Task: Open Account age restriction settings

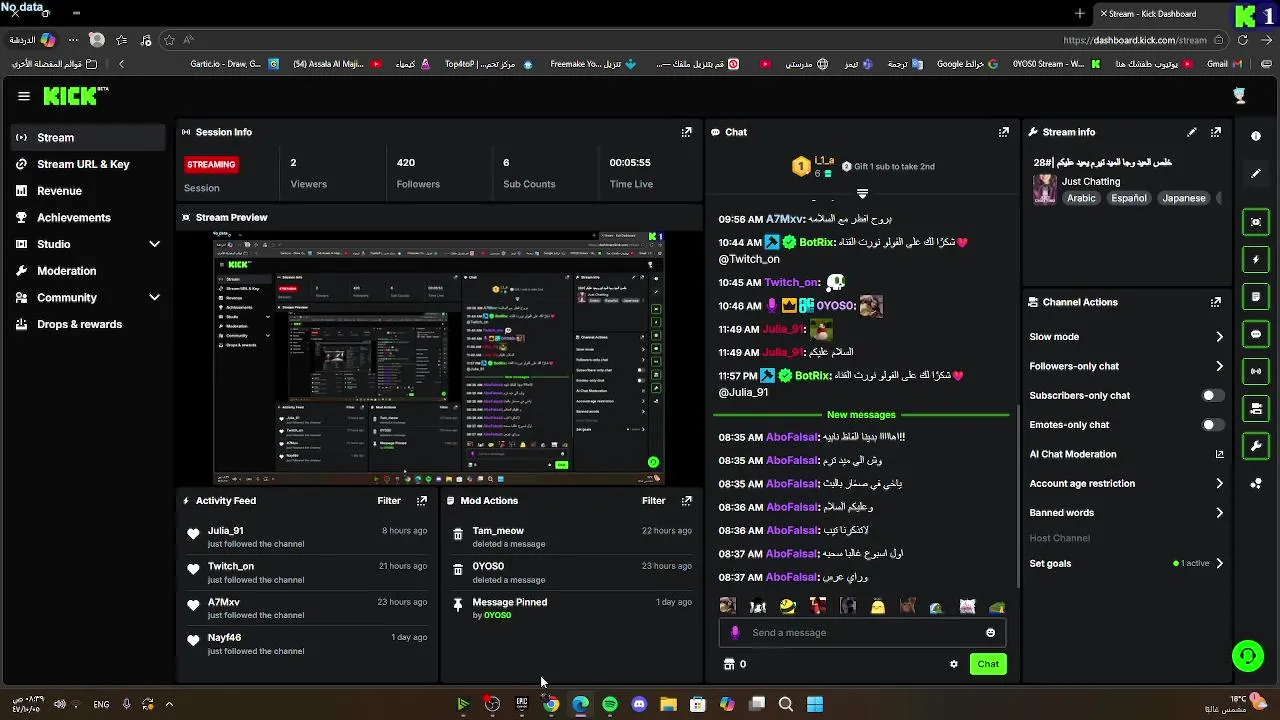Action: [x=1126, y=483]
